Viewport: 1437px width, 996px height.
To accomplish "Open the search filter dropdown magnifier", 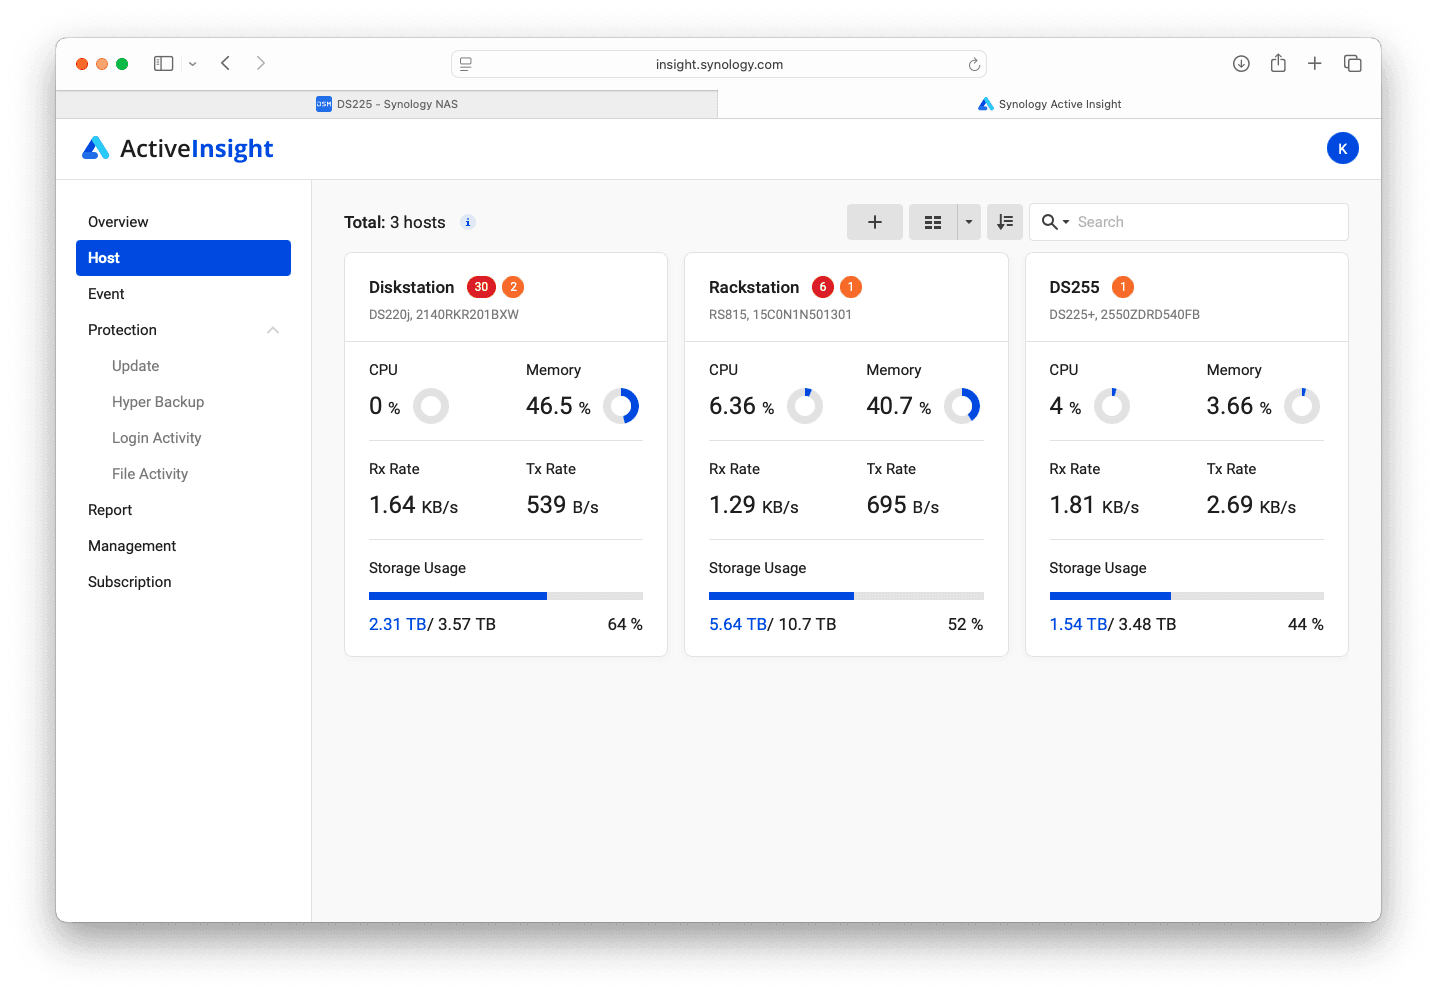I will 1055,222.
